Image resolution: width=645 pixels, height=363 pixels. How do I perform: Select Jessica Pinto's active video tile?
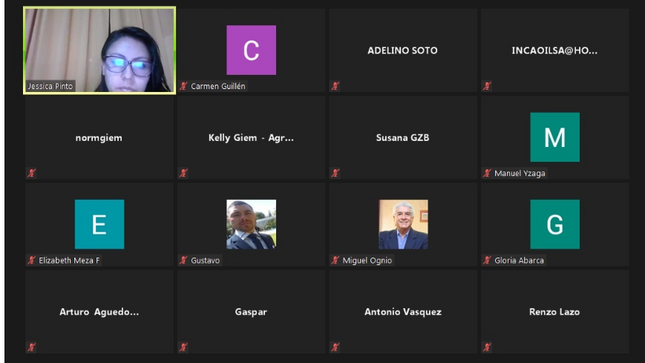[100, 50]
